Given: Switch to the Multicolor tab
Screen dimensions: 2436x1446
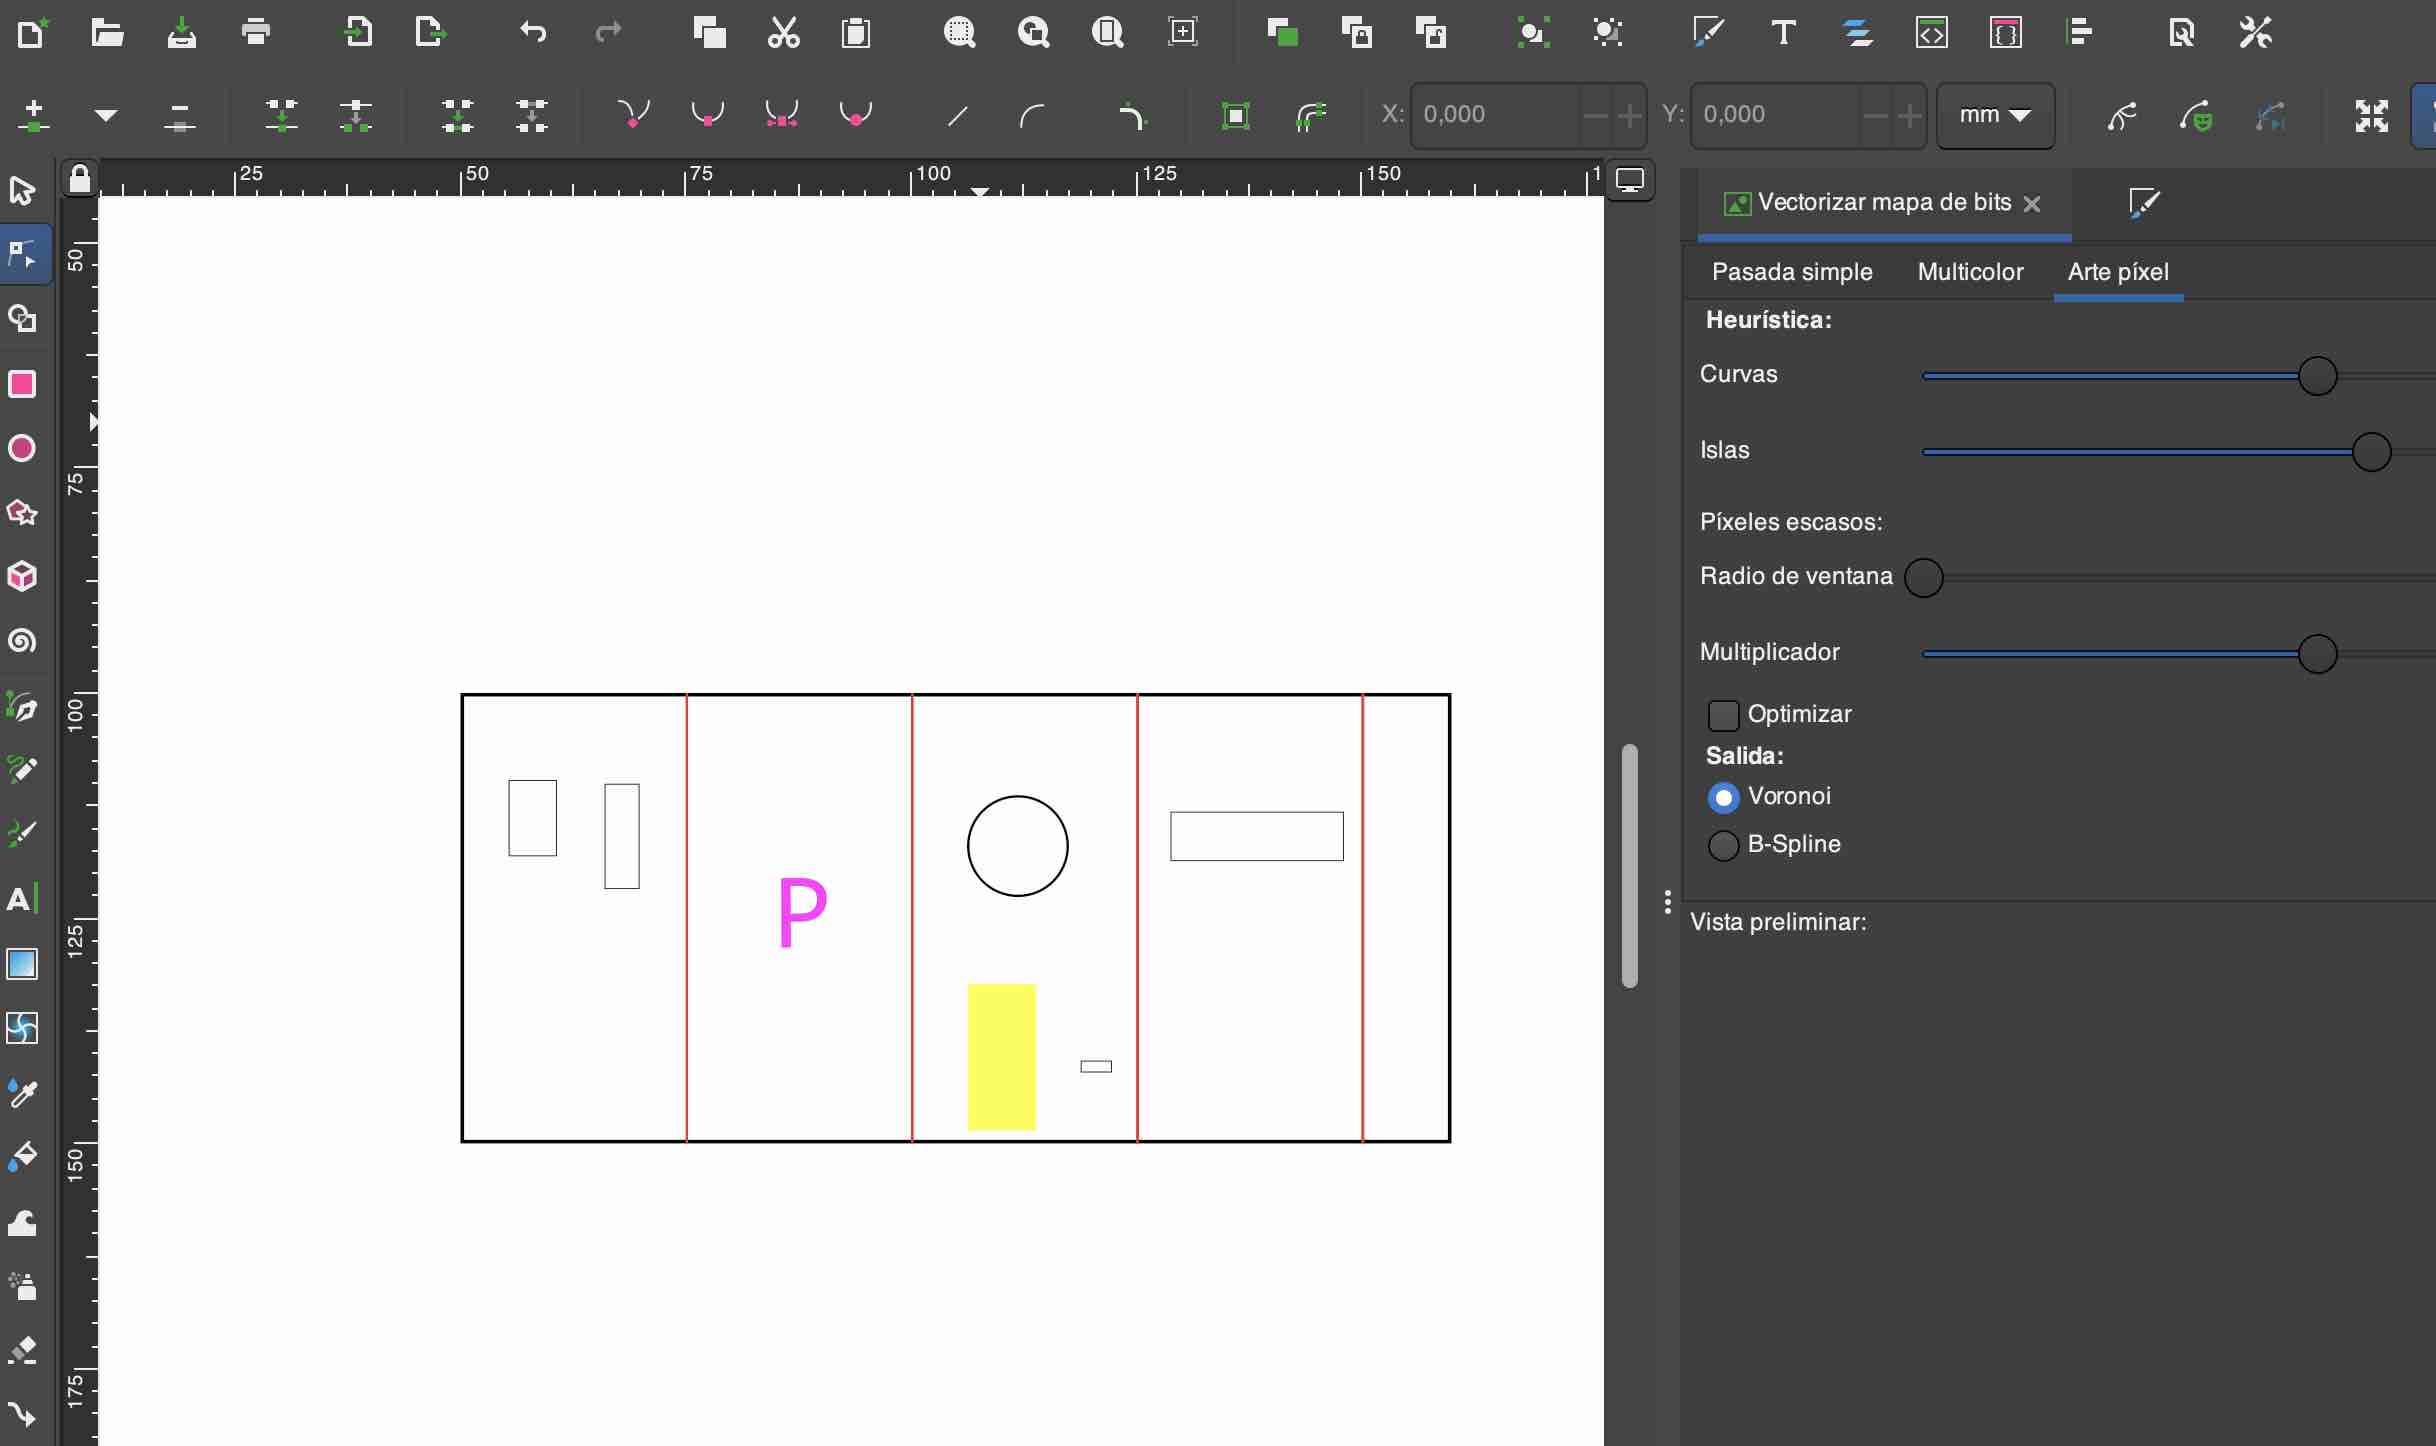Looking at the screenshot, I should tap(1970, 272).
